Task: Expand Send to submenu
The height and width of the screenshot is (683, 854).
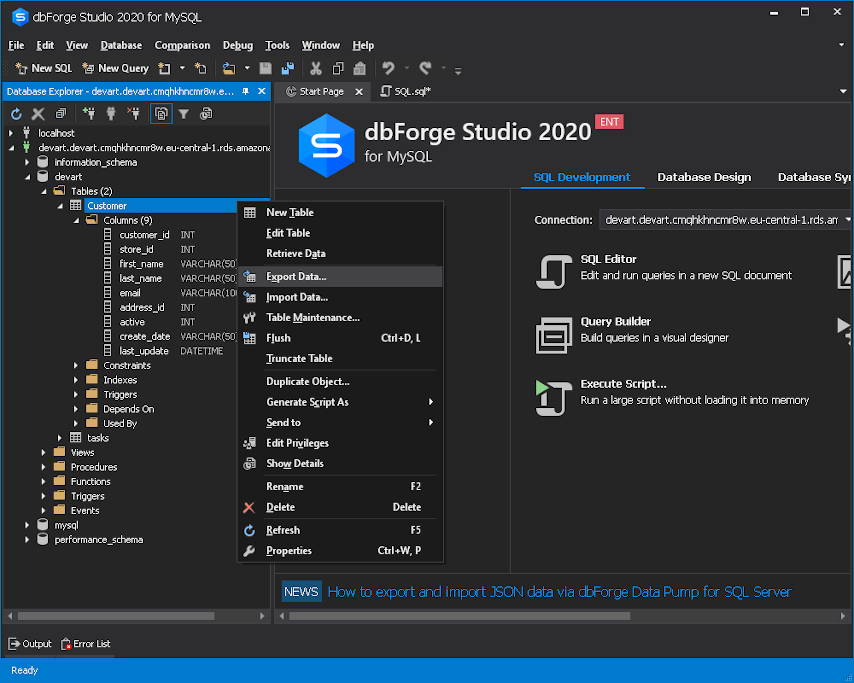Action: coord(340,423)
